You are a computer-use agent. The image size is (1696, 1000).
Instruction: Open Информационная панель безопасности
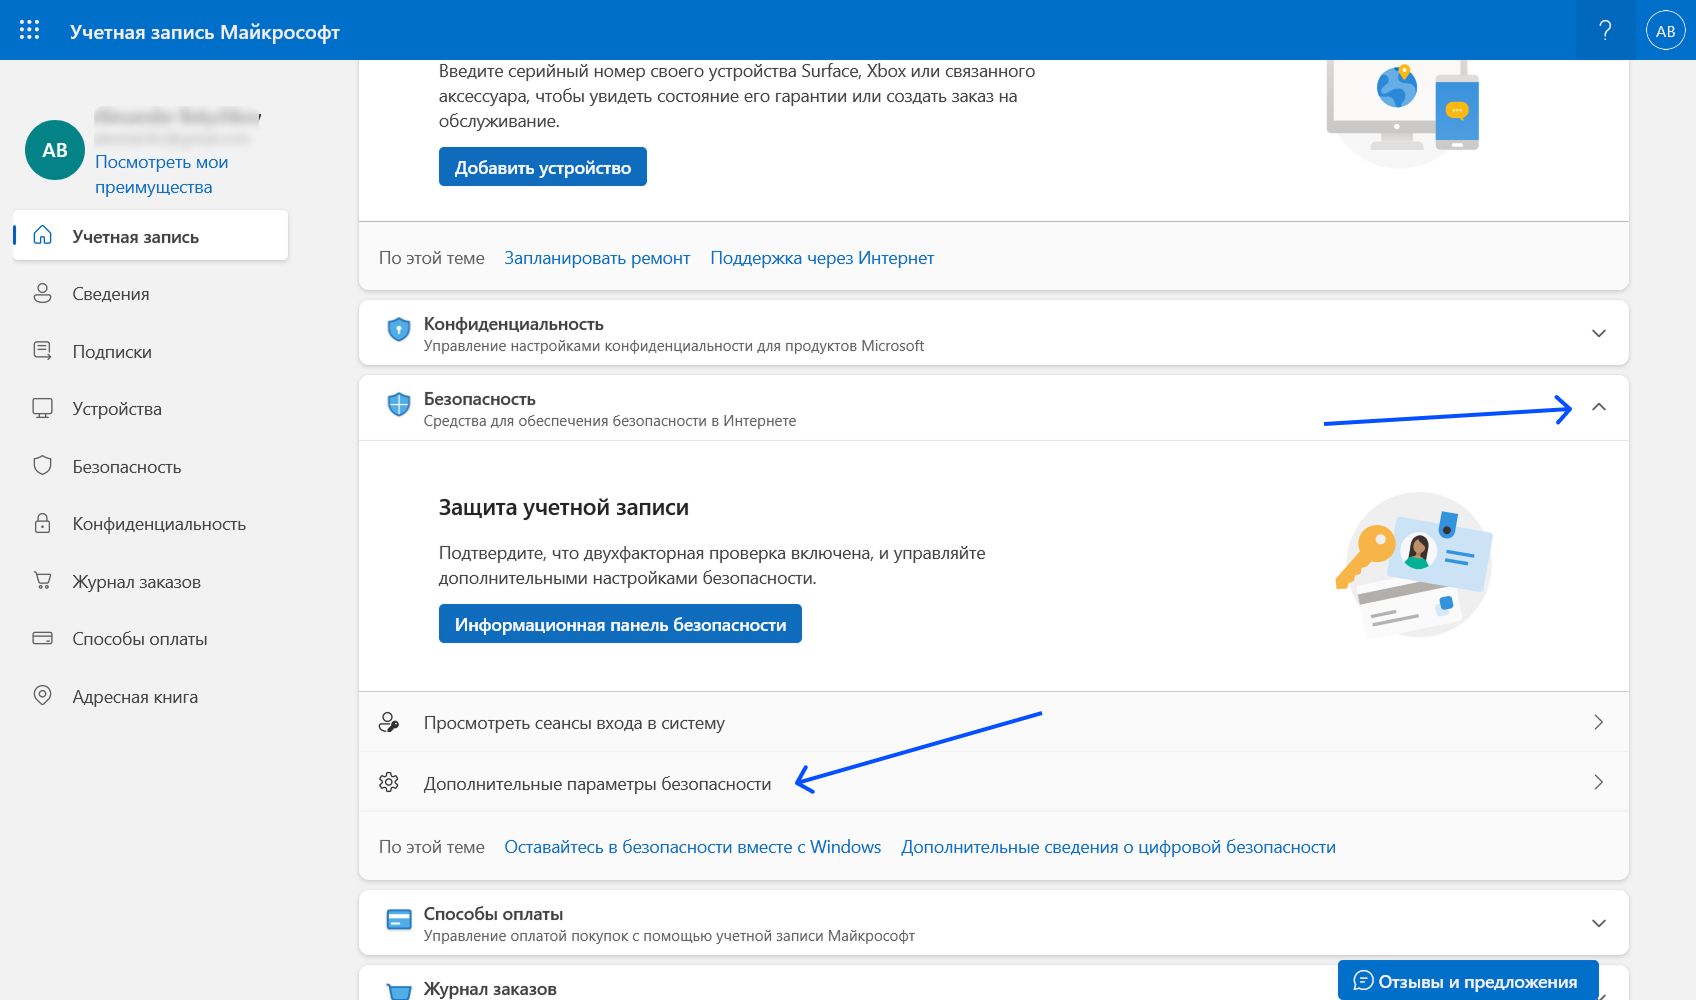(620, 624)
